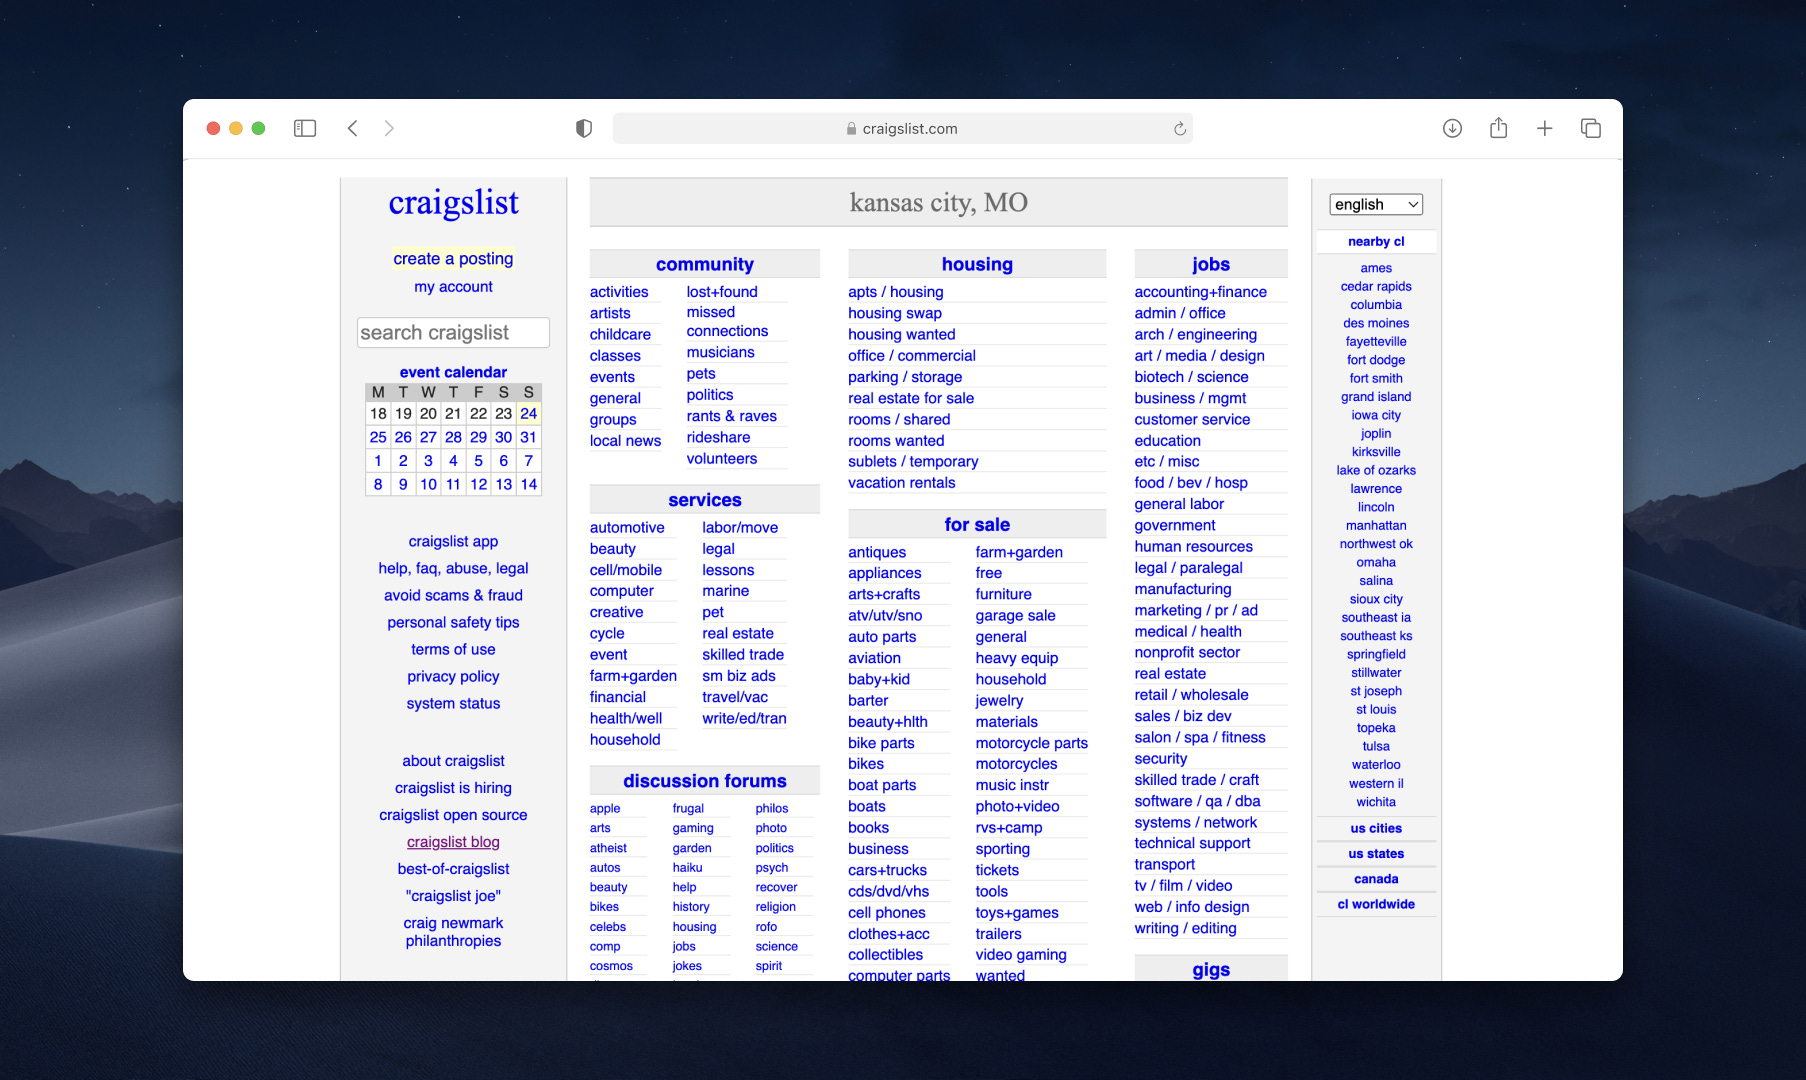This screenshot has width=1806, height=1080.
Task: Open create a posting
Action: pyautogui.click(x=453, y=258)
